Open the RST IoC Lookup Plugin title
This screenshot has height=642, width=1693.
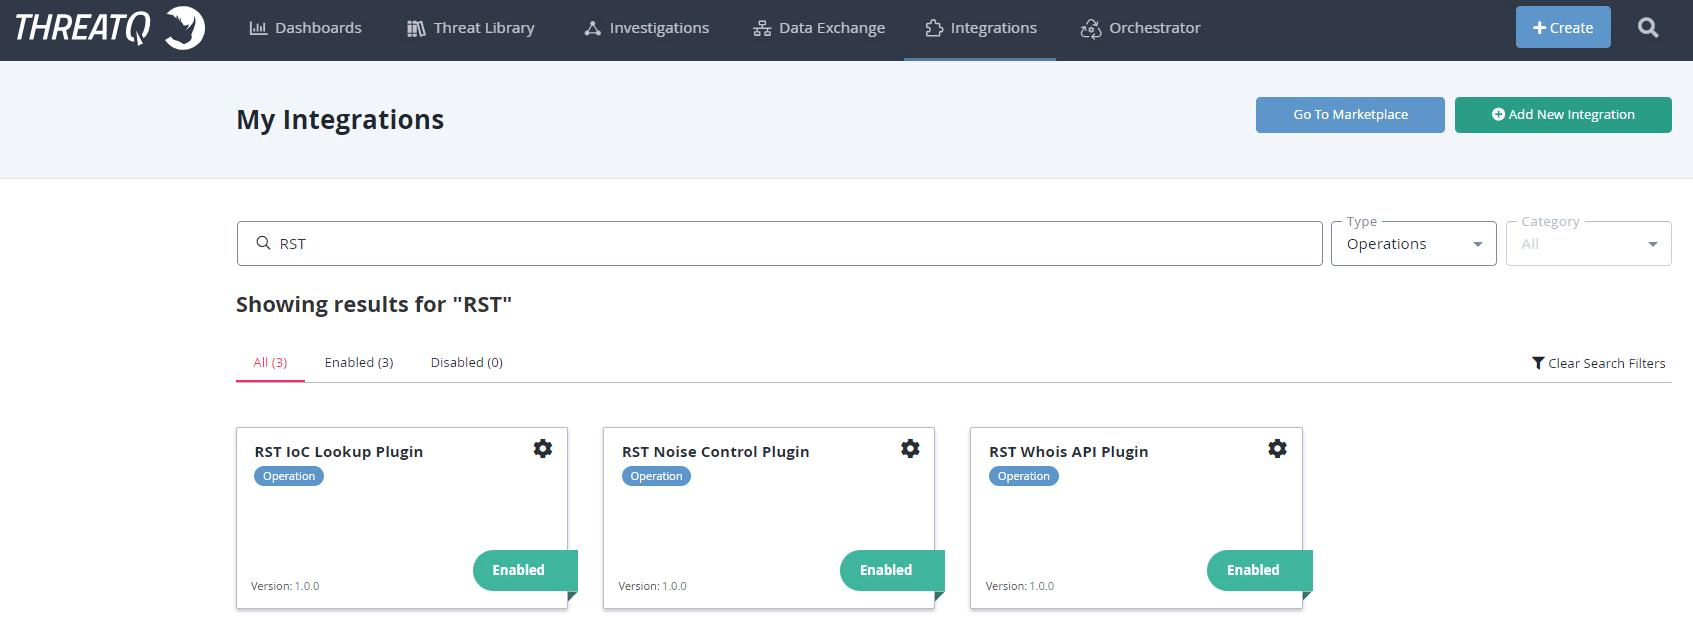[339, 452]
